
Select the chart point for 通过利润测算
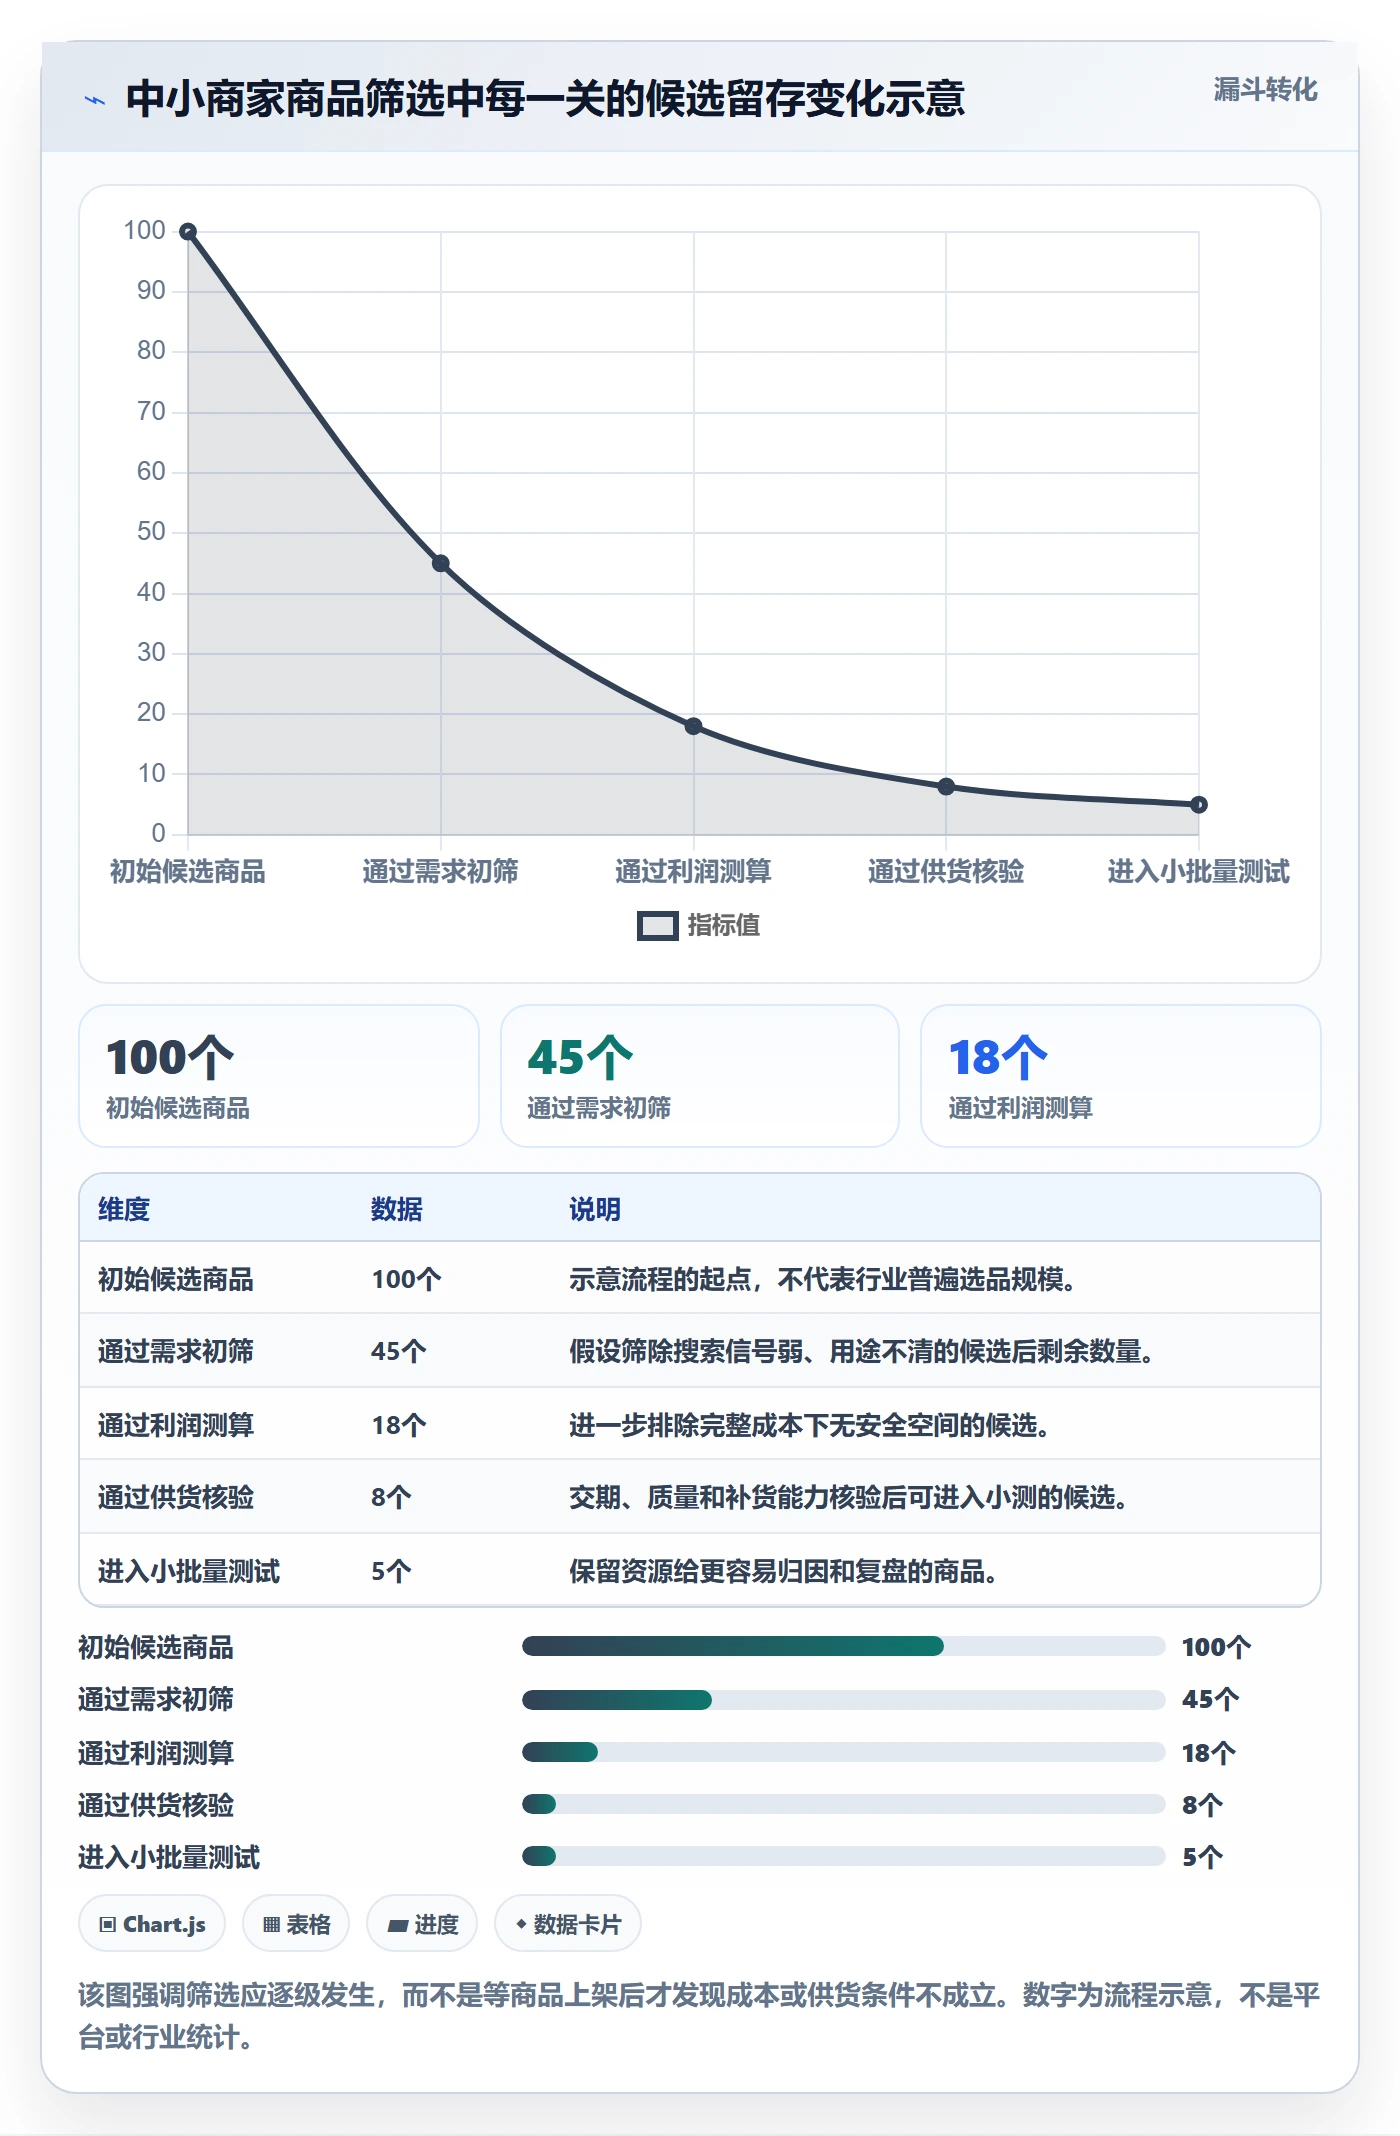coord(693,726)
